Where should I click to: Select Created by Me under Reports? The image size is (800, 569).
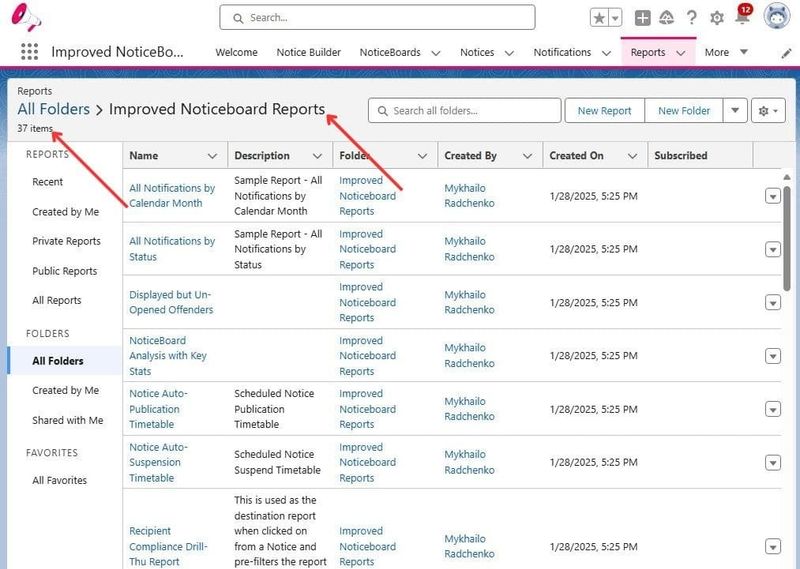point(65,212)
